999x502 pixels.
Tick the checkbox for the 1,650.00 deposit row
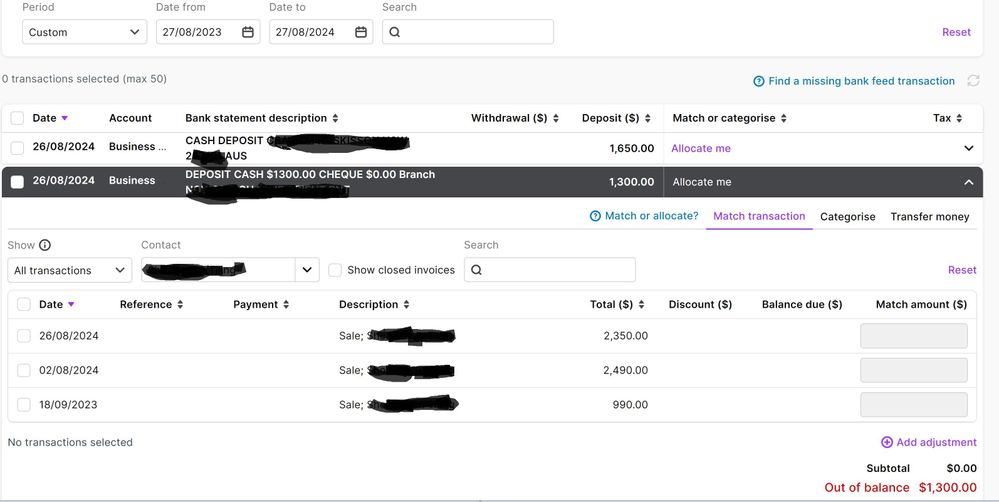pyautogui.click(x=17, y=148)
